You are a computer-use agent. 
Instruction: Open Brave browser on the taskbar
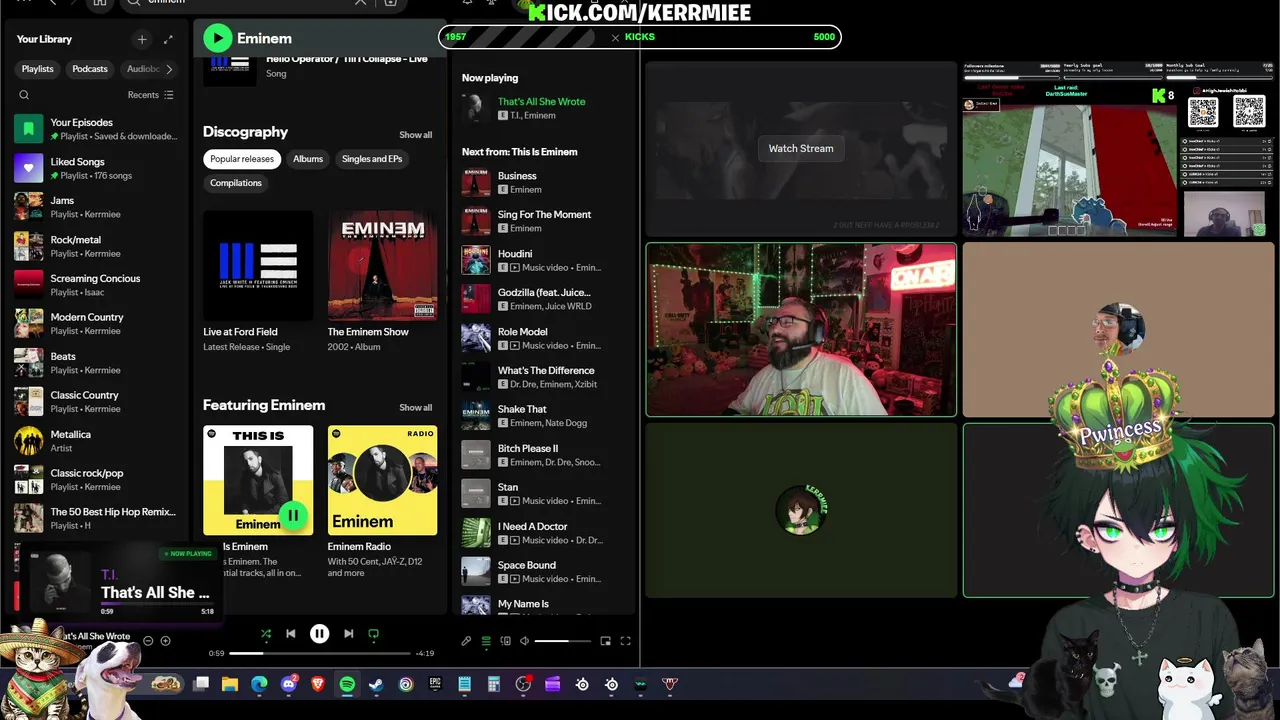click(318, 684)
